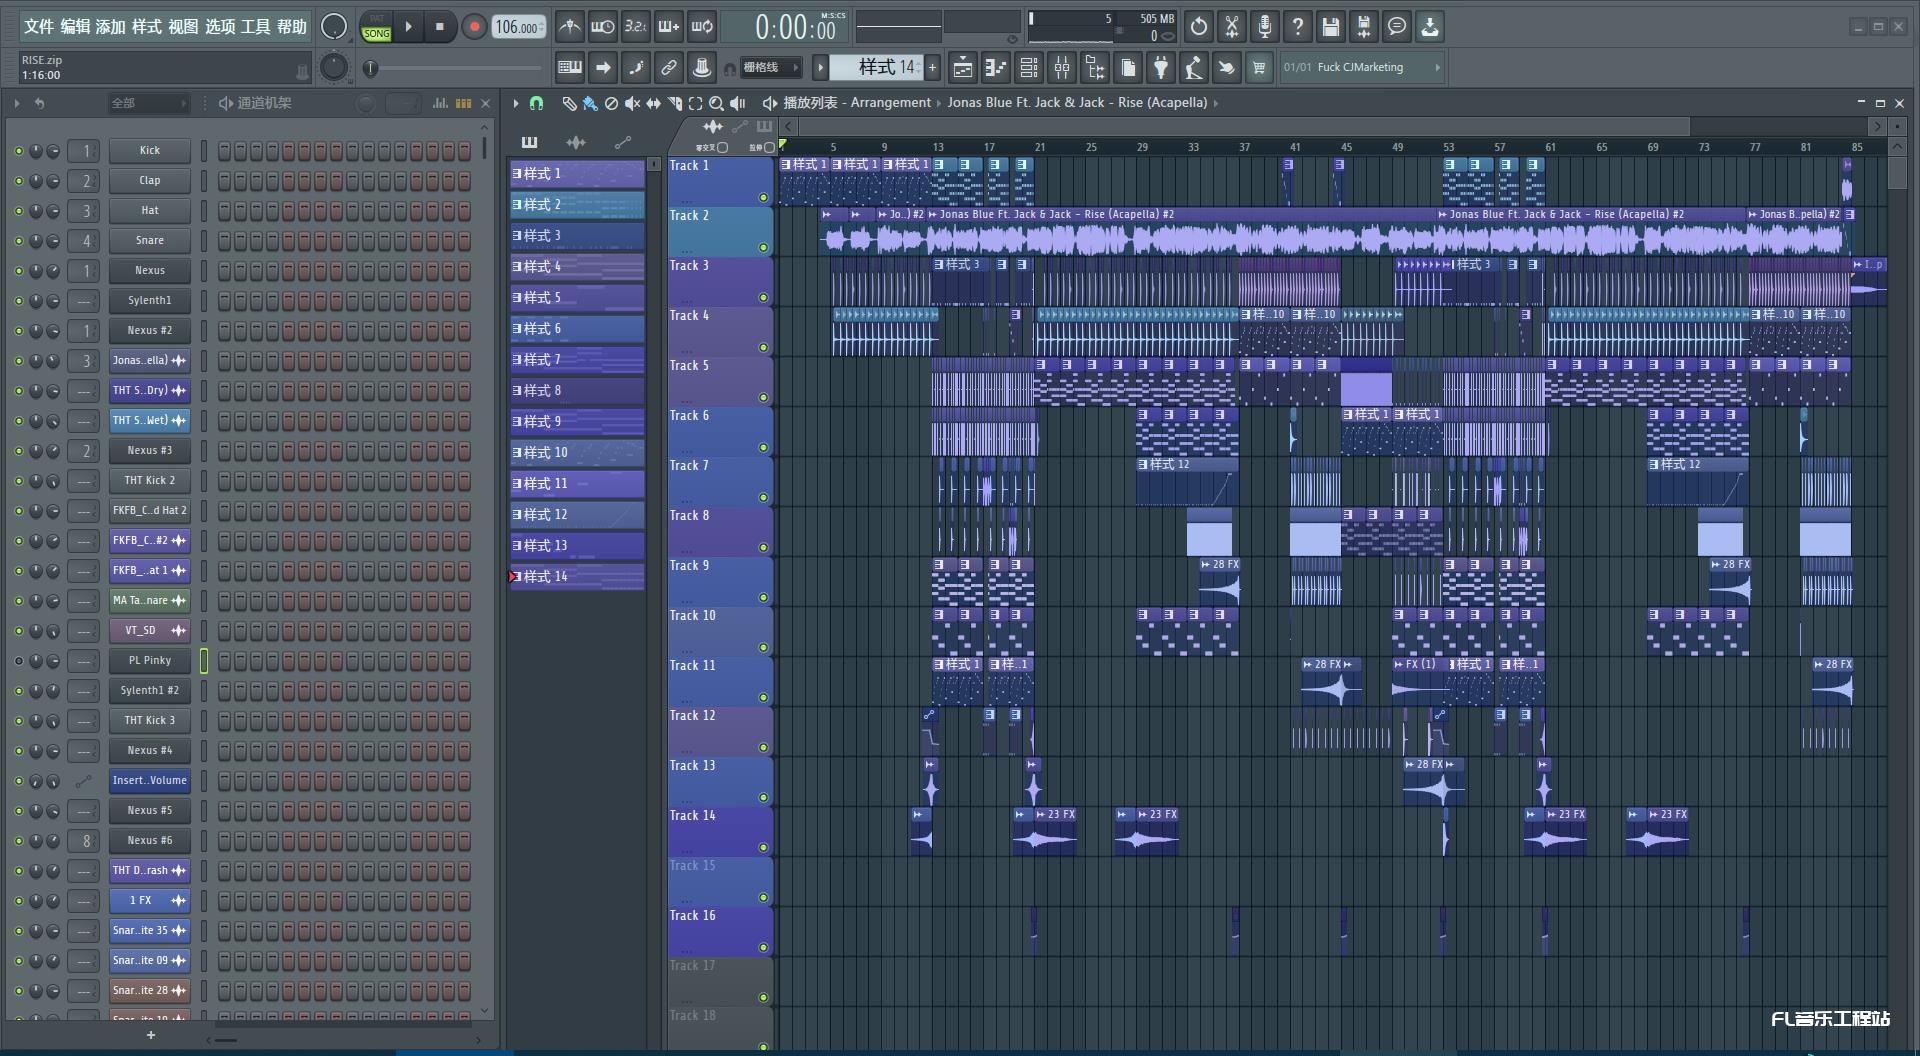The width and height of the screenshot is (1920, 1056).
Task: Click the save project floppy icon
Action: [x=1330, y=27]
